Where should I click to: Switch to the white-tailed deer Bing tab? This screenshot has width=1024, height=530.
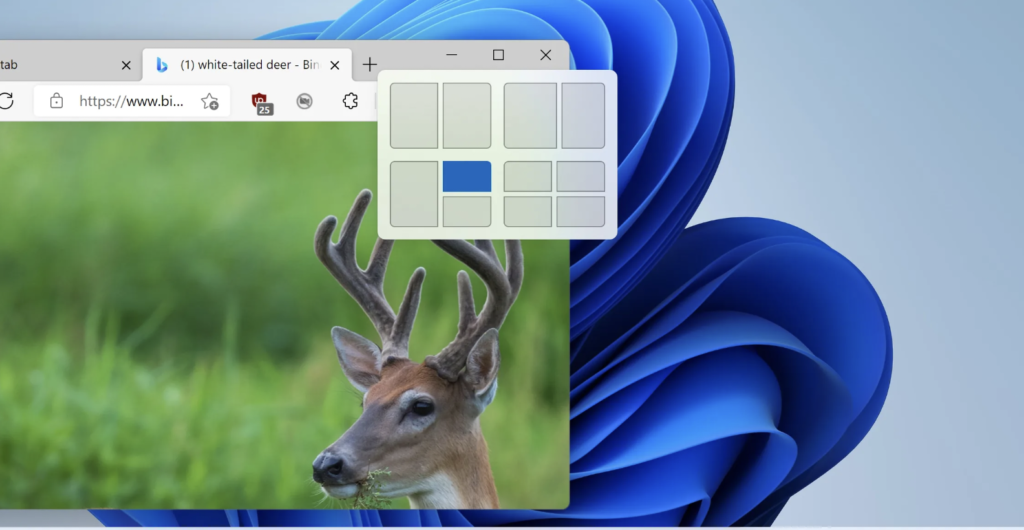click(248, 65)
